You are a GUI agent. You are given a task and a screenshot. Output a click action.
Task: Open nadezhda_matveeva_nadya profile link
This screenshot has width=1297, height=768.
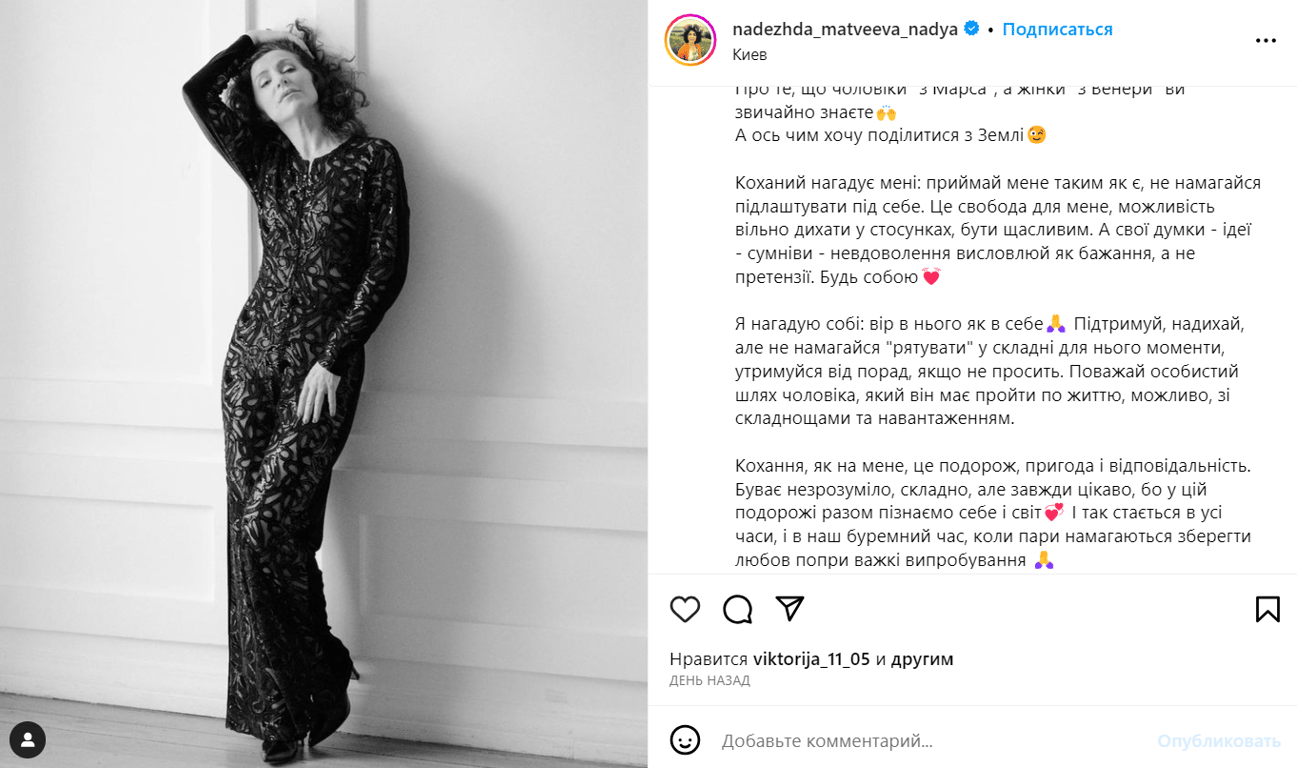coord(845,29)
